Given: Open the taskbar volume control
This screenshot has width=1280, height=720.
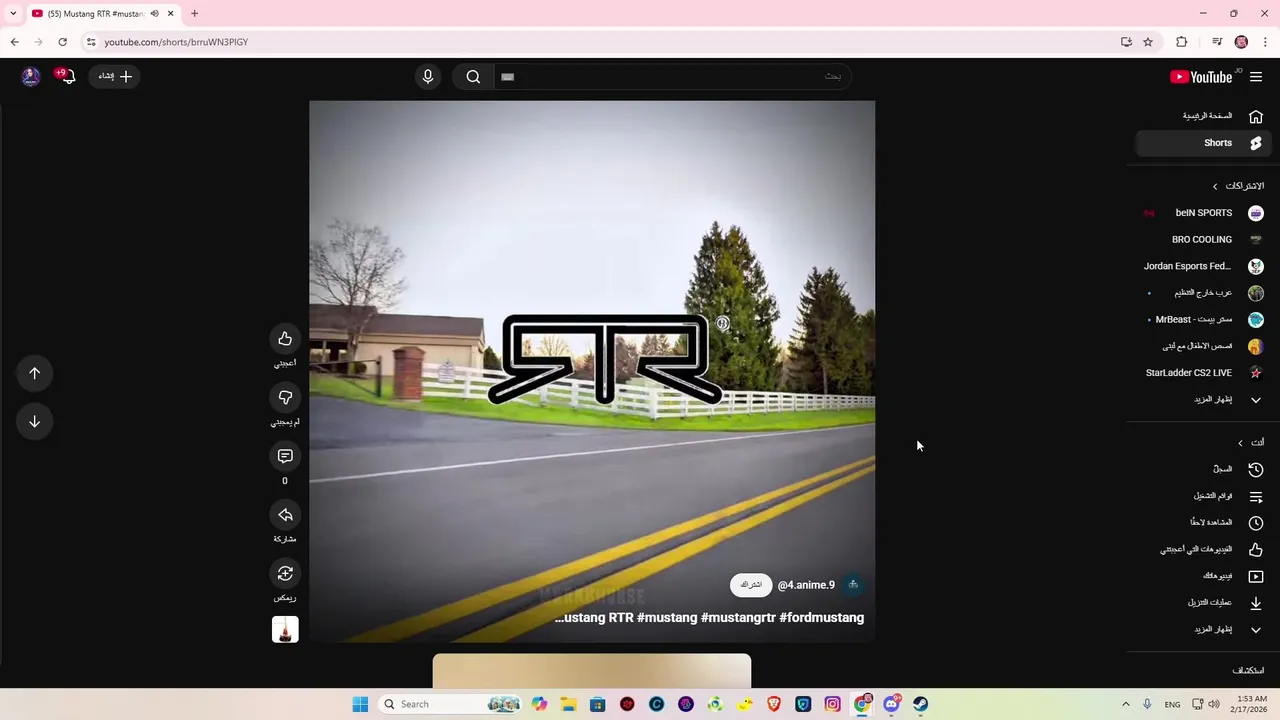Looking at the screenshot, I should point(1213,704).
